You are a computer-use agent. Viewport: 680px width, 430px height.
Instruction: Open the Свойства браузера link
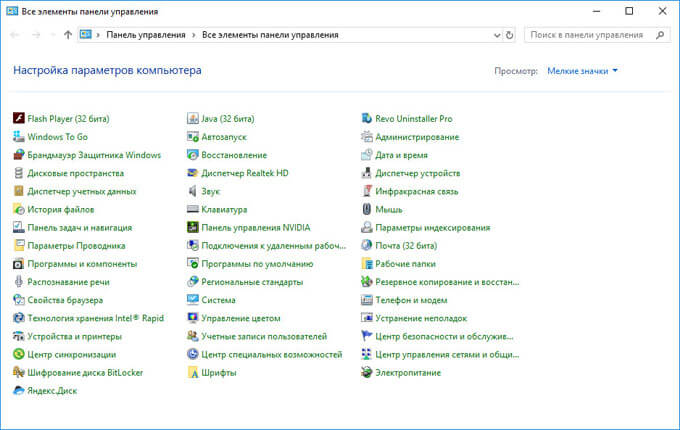65,300
